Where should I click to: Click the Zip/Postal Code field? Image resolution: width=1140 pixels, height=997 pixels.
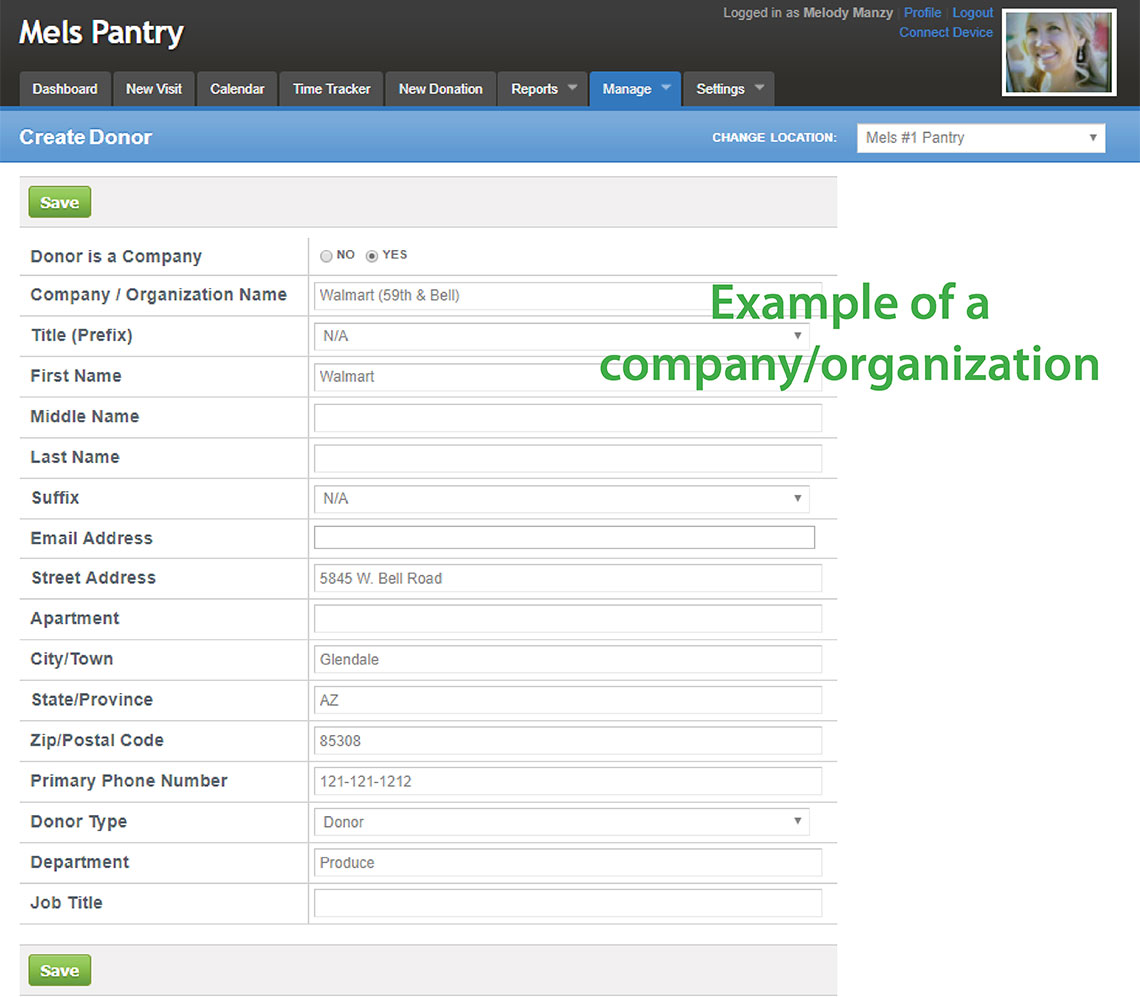point(568,741)
